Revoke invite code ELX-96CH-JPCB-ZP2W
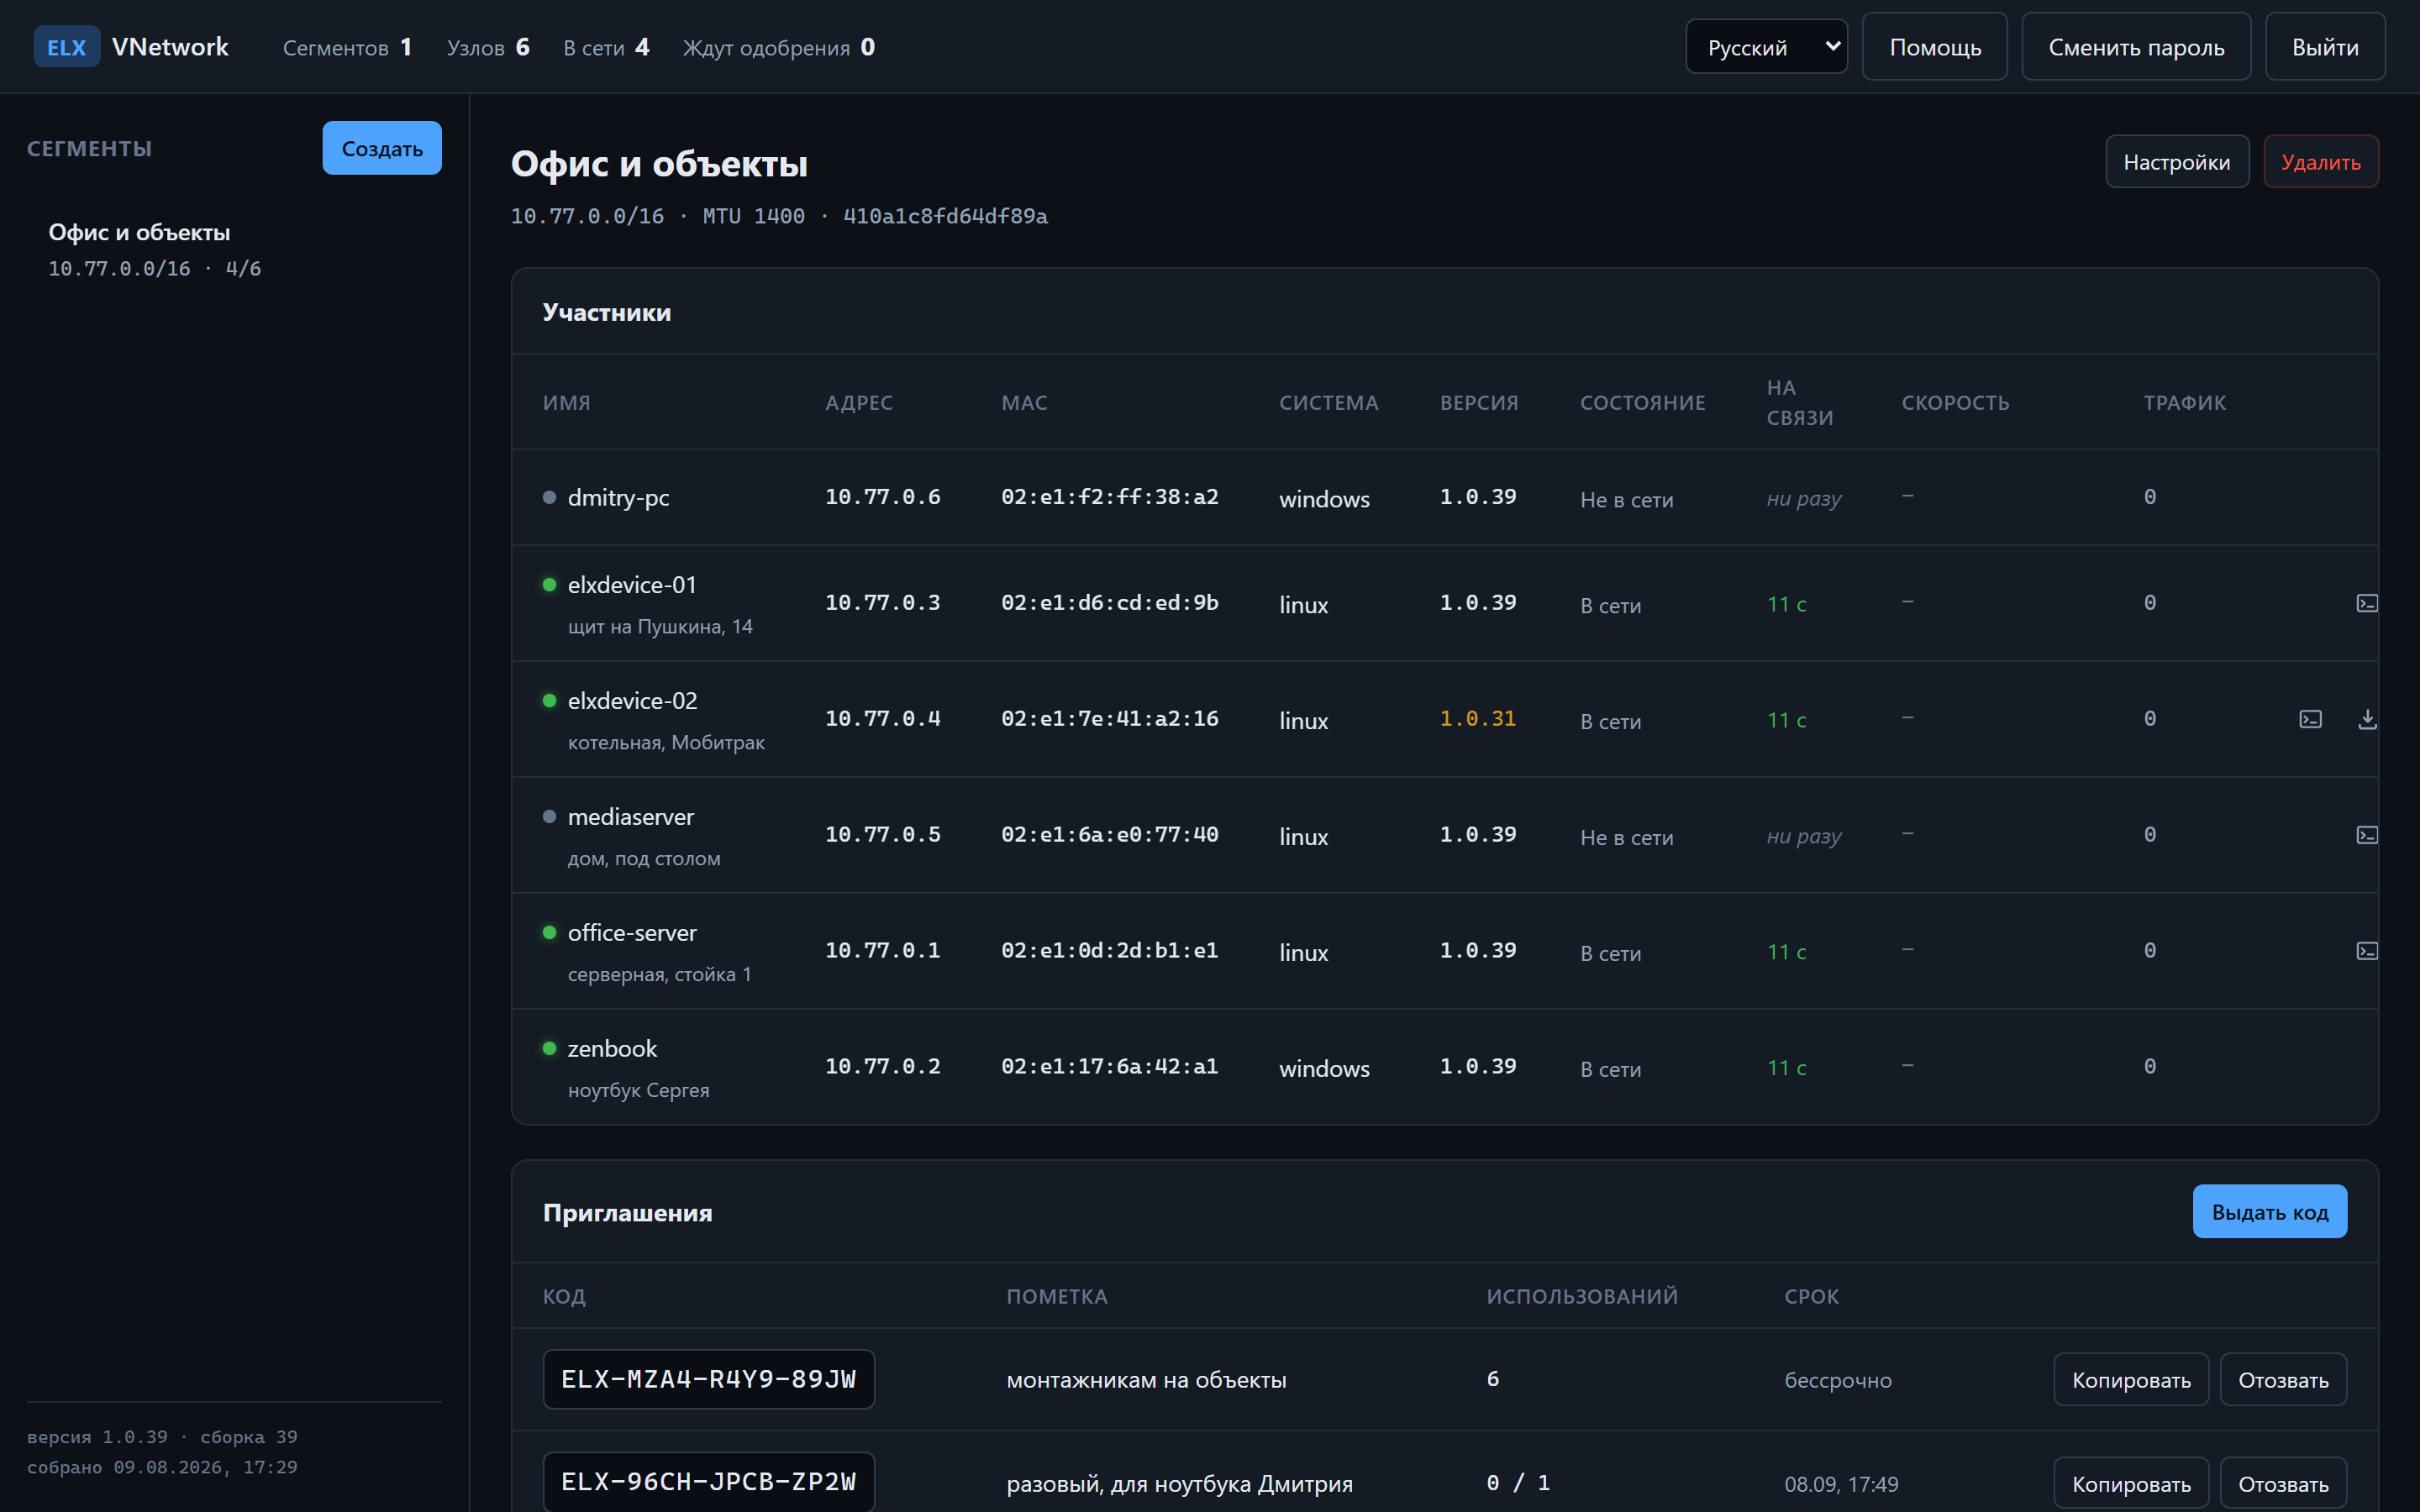This screenshot has width=2420, height=1512. coord(2283,1484)
